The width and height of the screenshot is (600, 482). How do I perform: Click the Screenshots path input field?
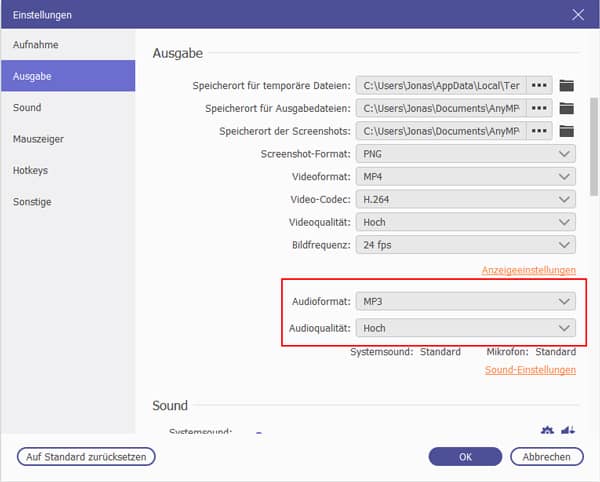(441, 131)
